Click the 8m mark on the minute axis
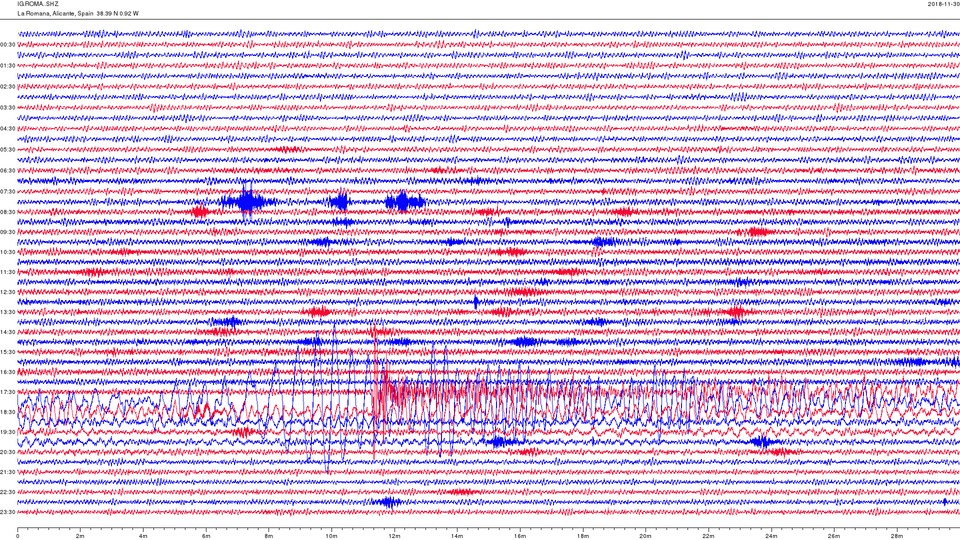The height and width of the screenshot is (540, 960). (269, 536)
